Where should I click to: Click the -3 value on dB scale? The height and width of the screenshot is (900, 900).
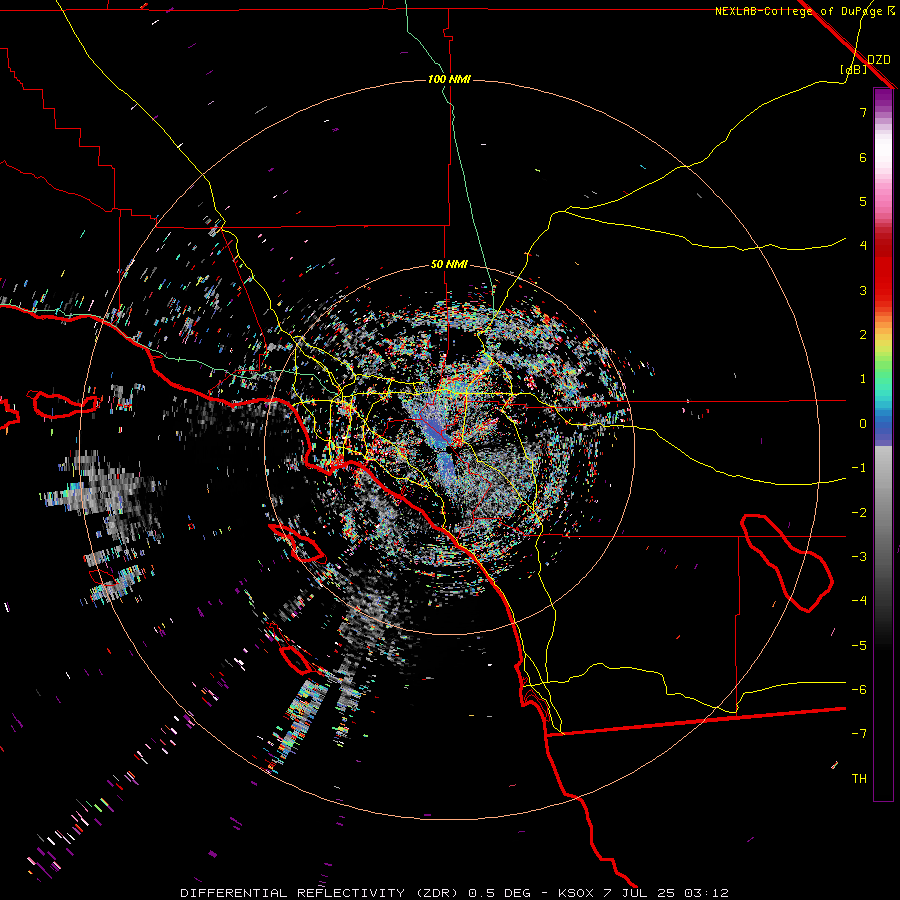click(859, 556)
